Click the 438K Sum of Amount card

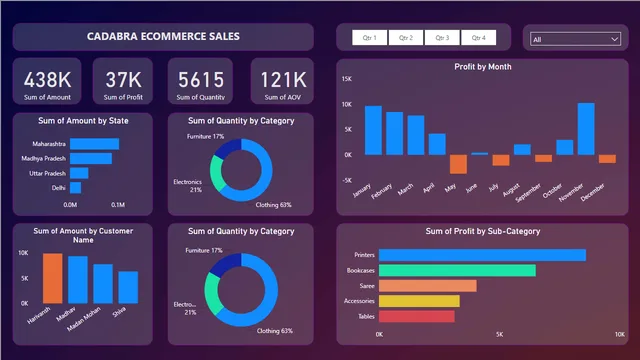tap(47, 81)
